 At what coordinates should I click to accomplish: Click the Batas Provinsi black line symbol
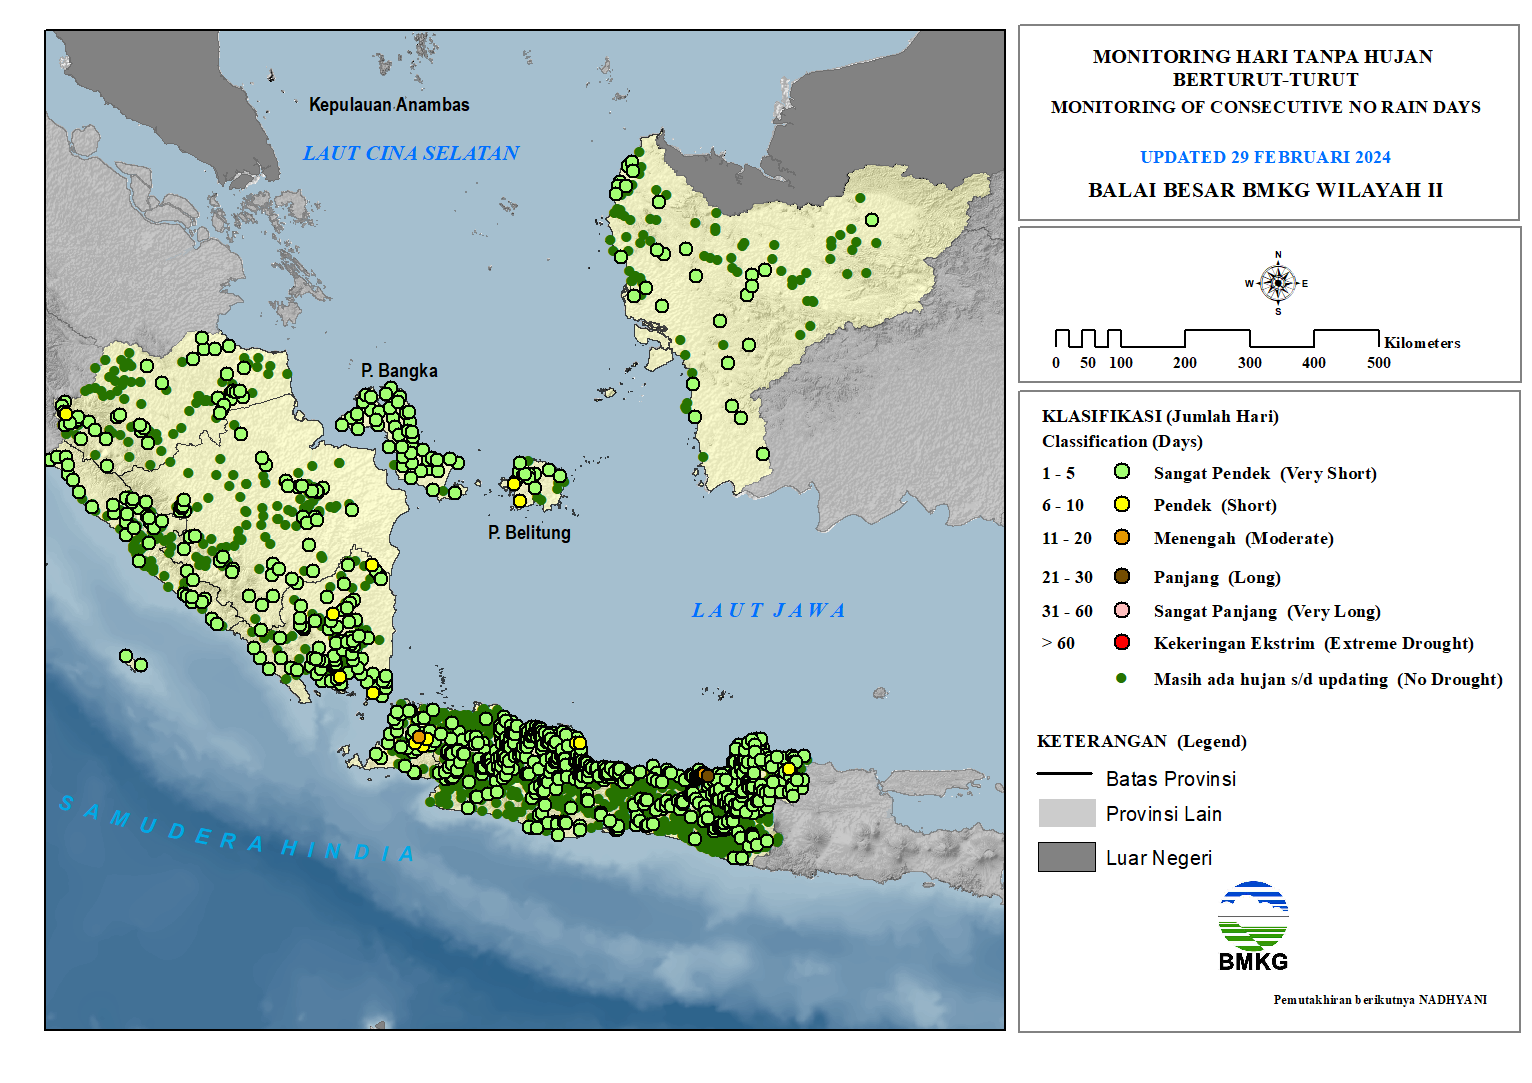[1065, 774]
